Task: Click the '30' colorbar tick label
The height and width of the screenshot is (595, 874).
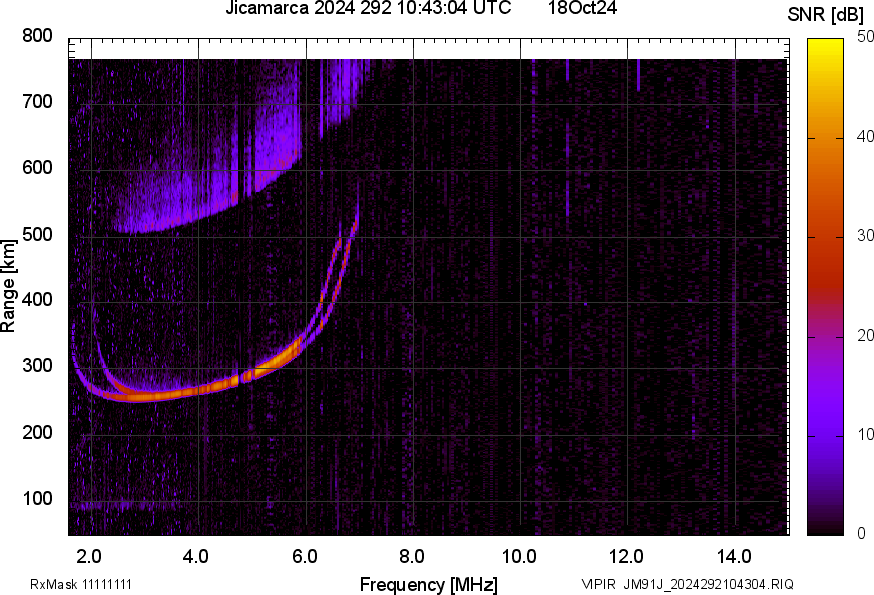Action: point(865,236)
